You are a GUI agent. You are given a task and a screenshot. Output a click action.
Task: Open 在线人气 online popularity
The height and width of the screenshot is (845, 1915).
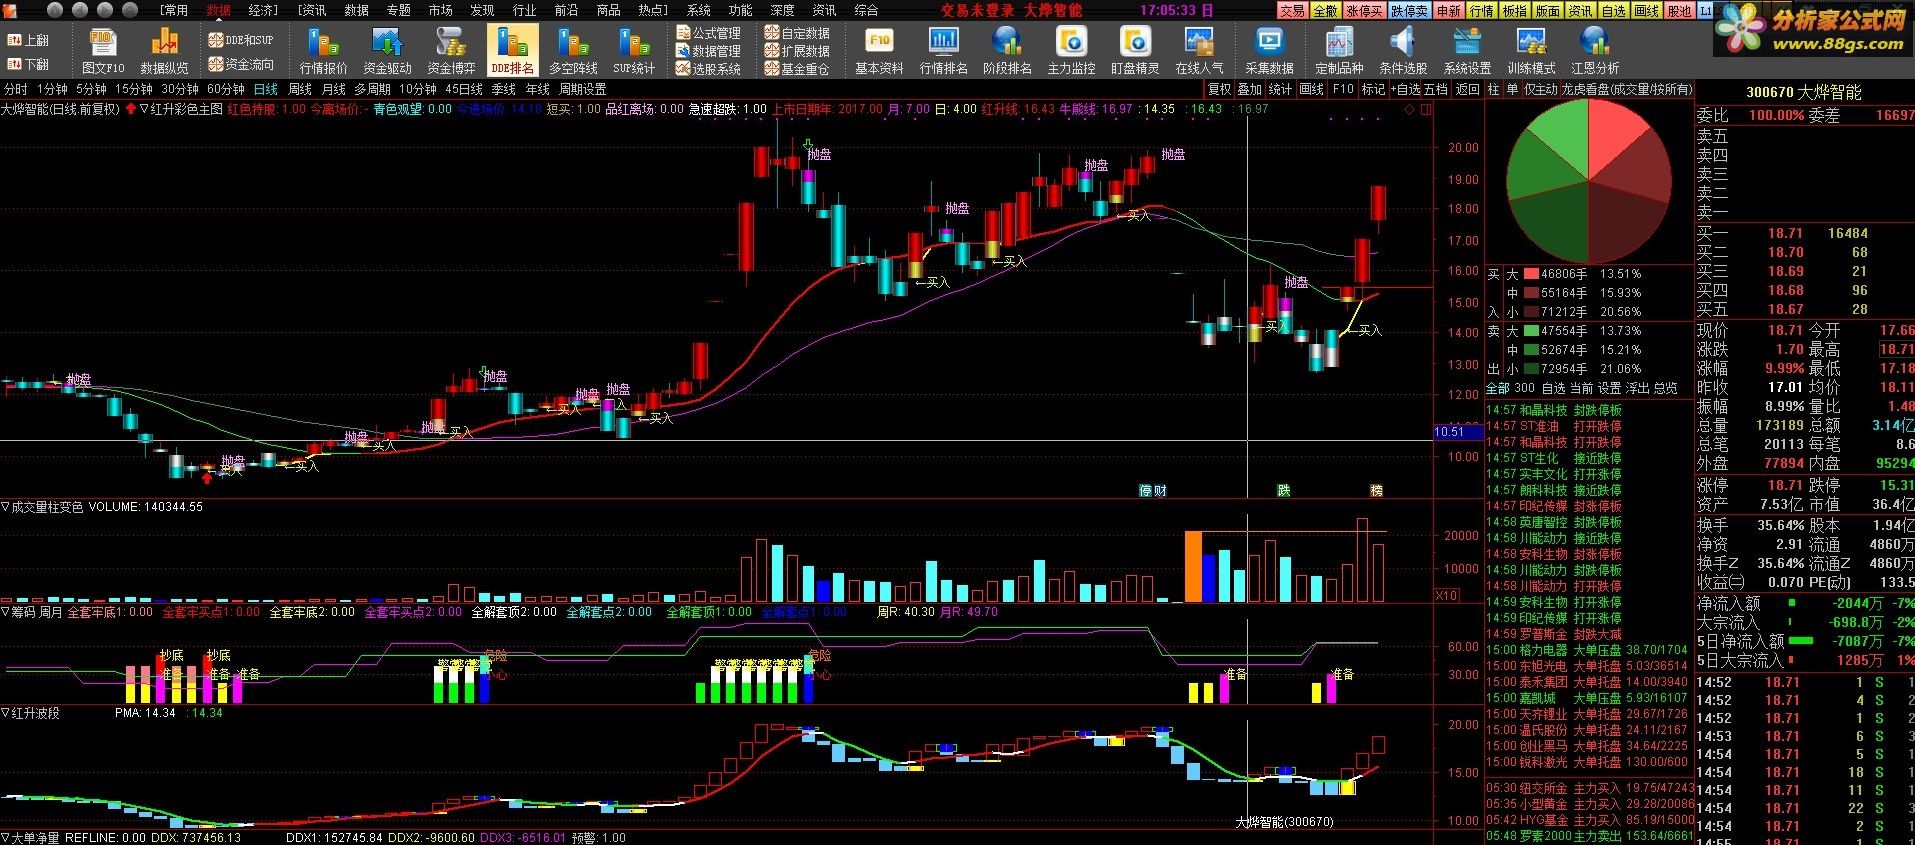click(x=1199, y=51)
